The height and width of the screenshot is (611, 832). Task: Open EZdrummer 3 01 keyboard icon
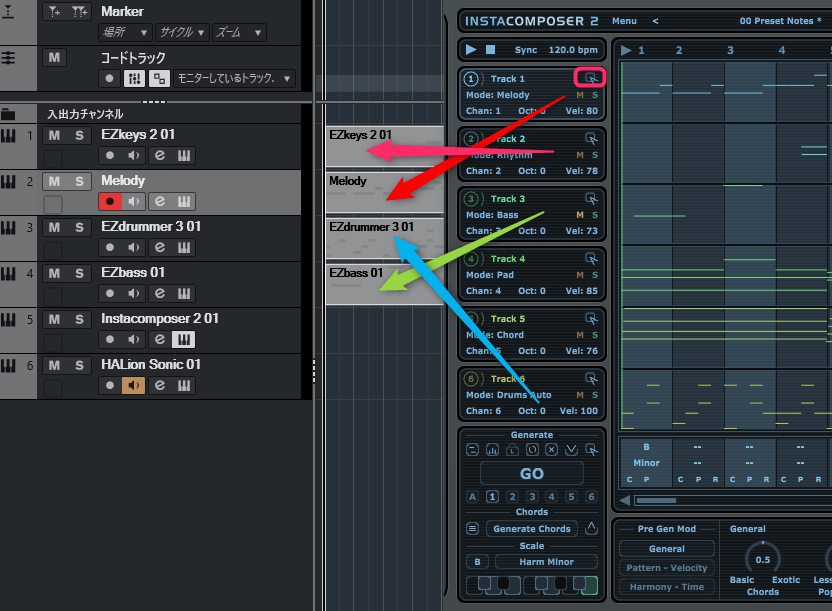coord(184,248)
